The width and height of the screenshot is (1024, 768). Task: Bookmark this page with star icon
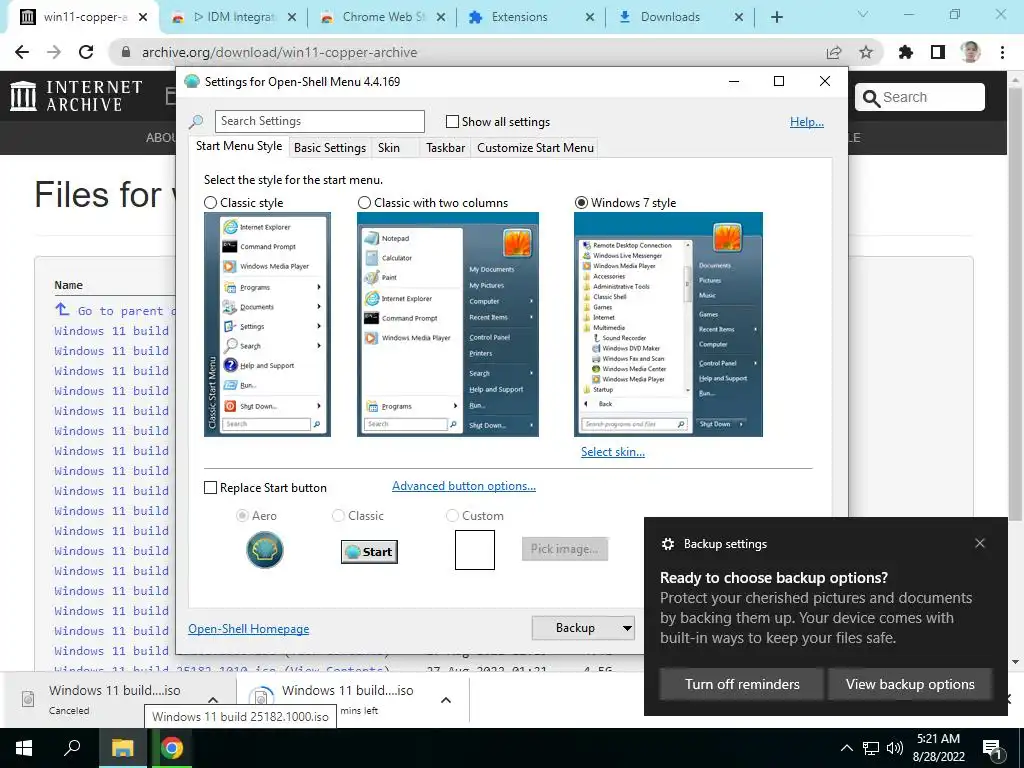click(x=866, y=52)
